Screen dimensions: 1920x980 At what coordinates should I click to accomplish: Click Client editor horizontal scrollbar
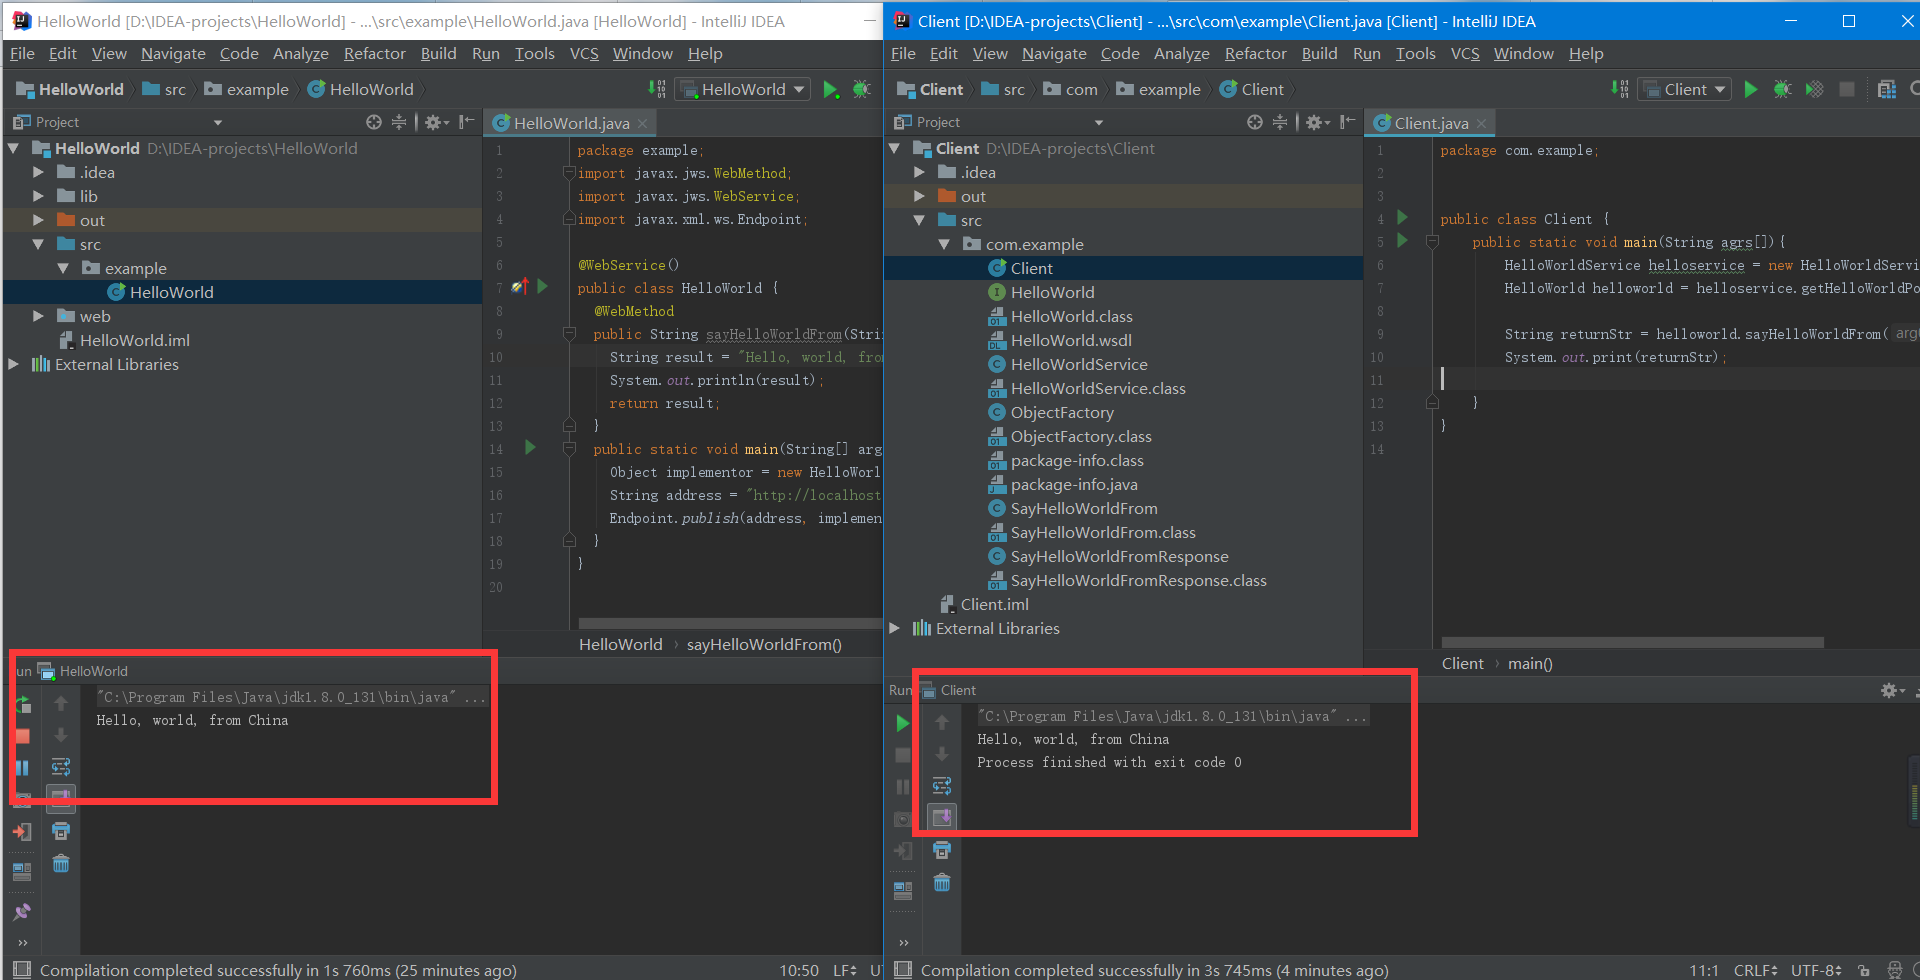point(1633,642)
